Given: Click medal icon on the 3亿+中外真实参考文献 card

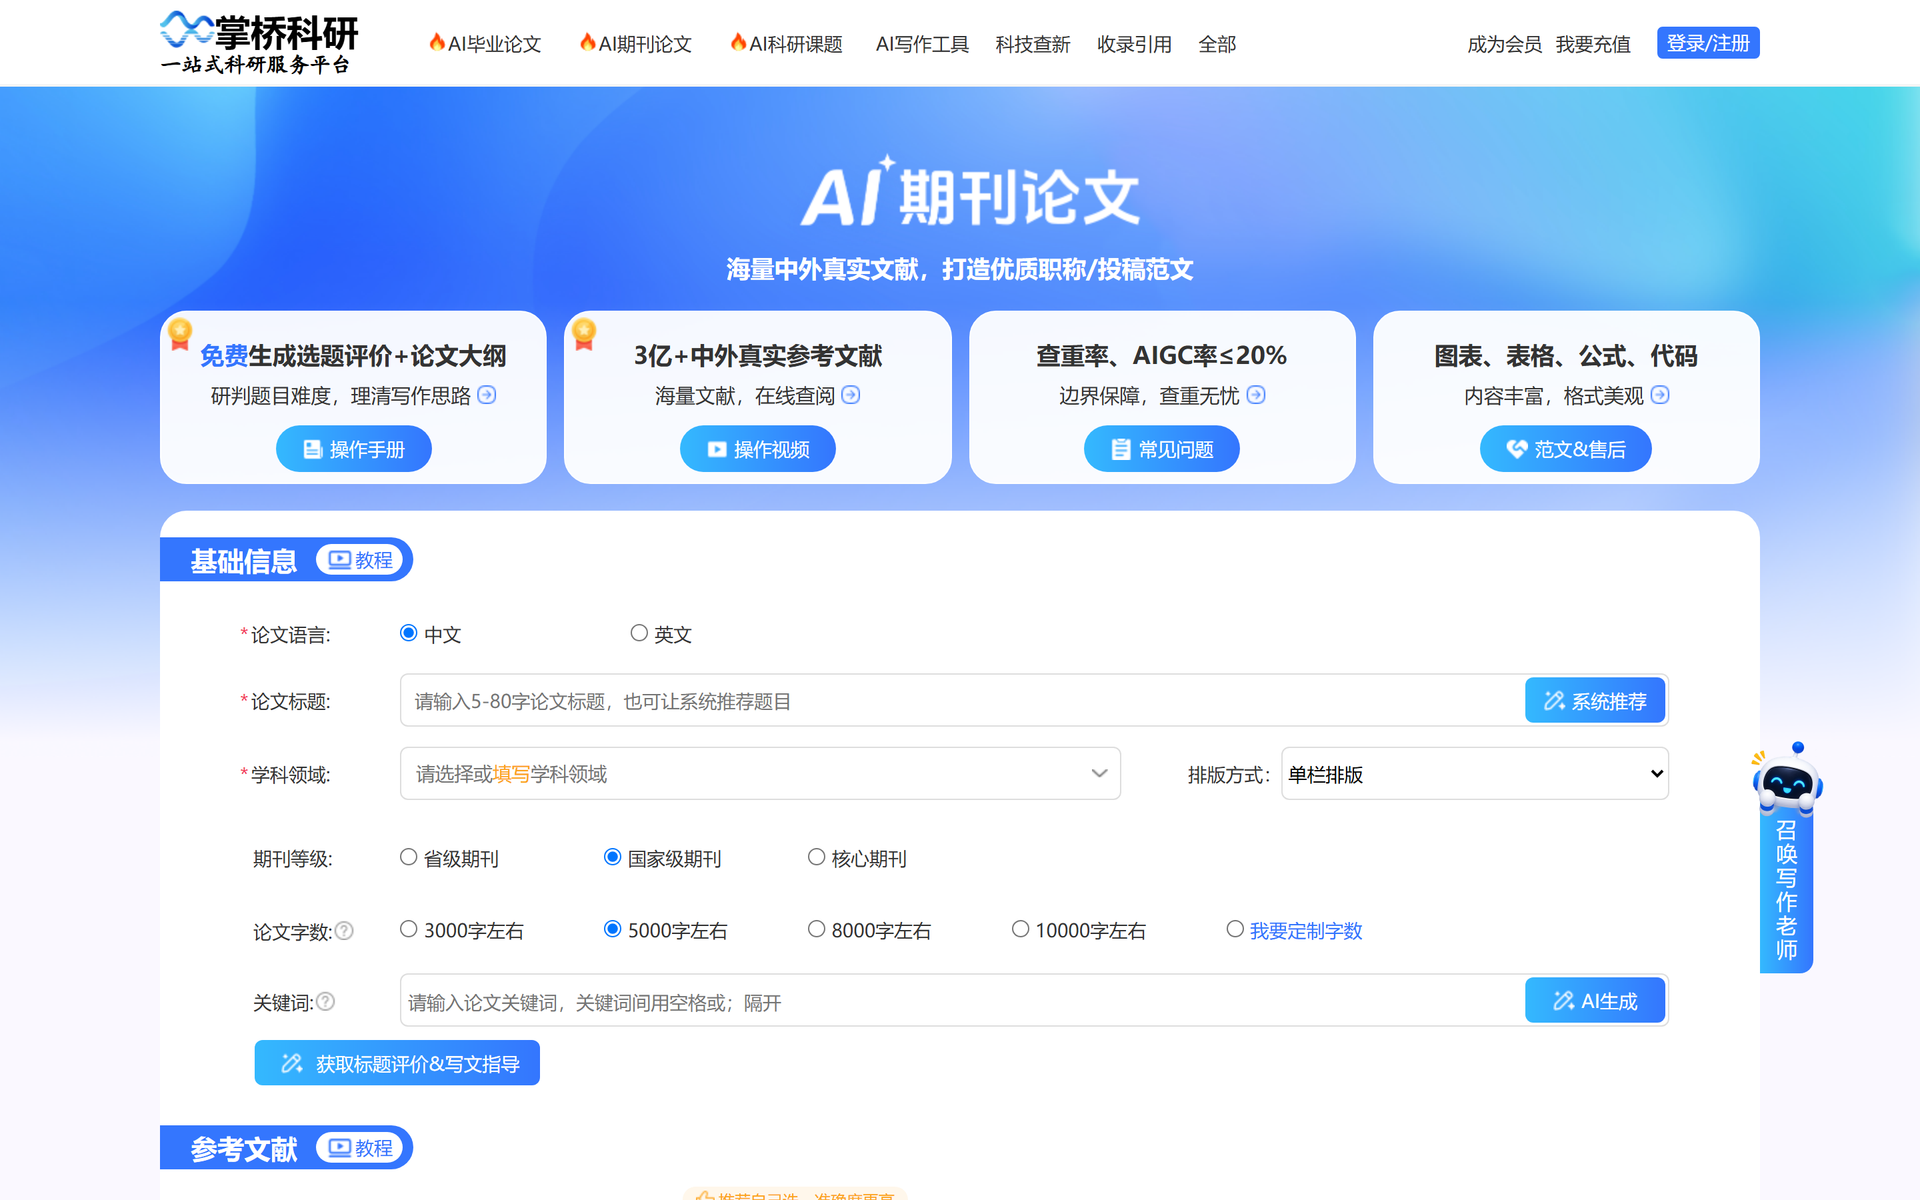Looking at the screenshot, I should (x=584, y=334).
